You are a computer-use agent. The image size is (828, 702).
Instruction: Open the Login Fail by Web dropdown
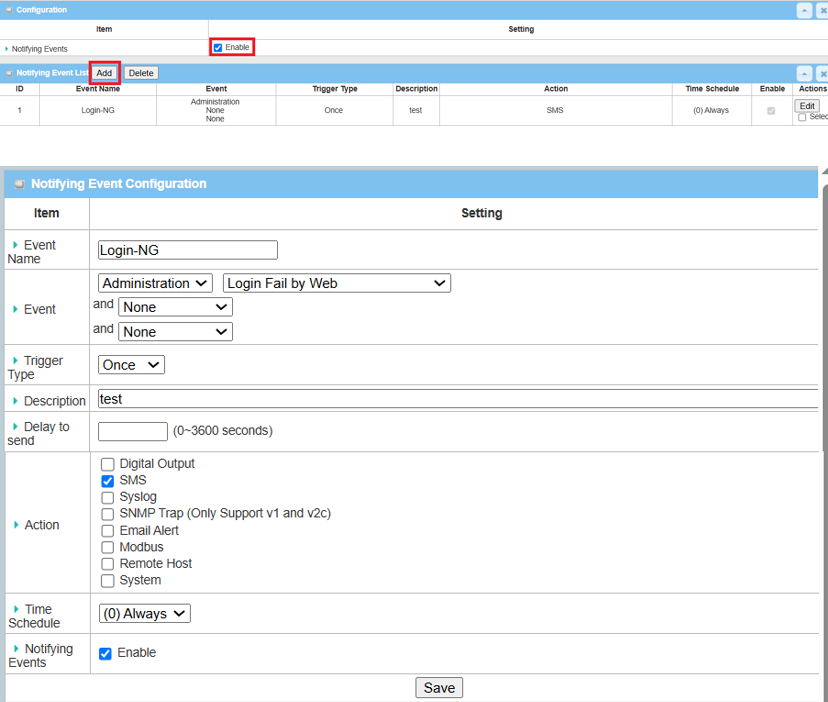[336, 283]
